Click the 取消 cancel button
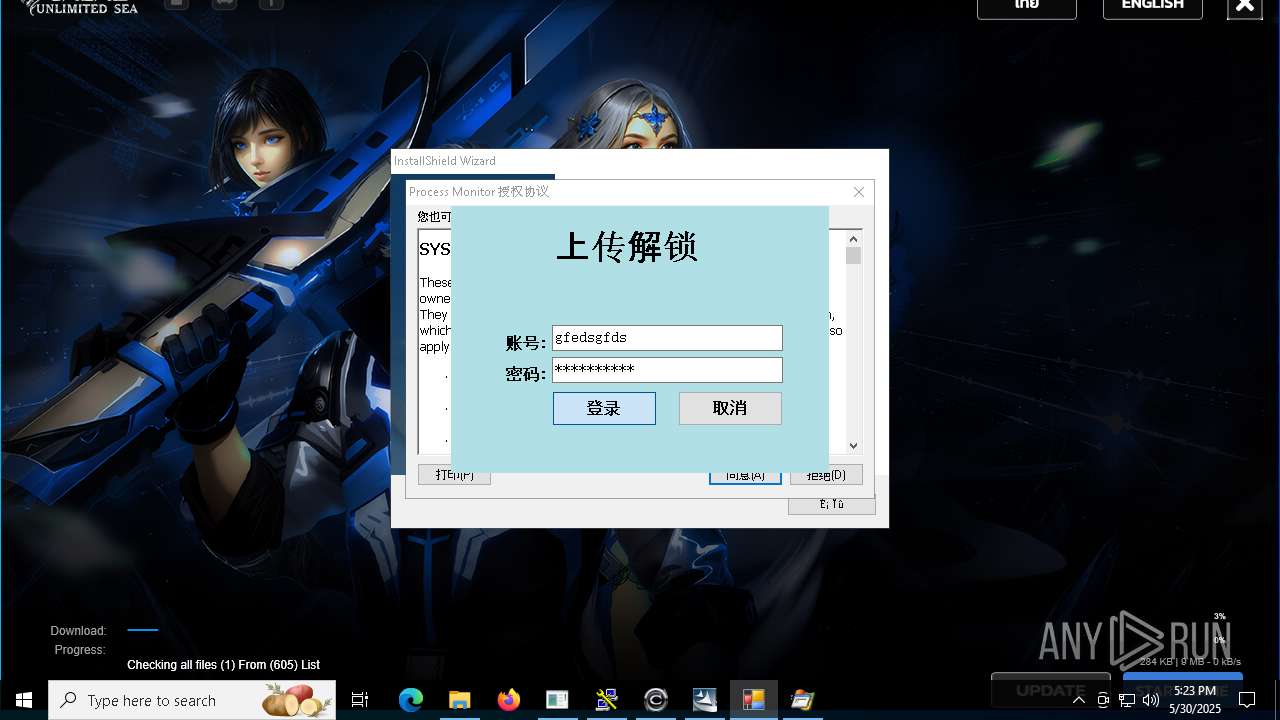Image resolution: width=1280 pixels, height=720 pixels. 730,408
